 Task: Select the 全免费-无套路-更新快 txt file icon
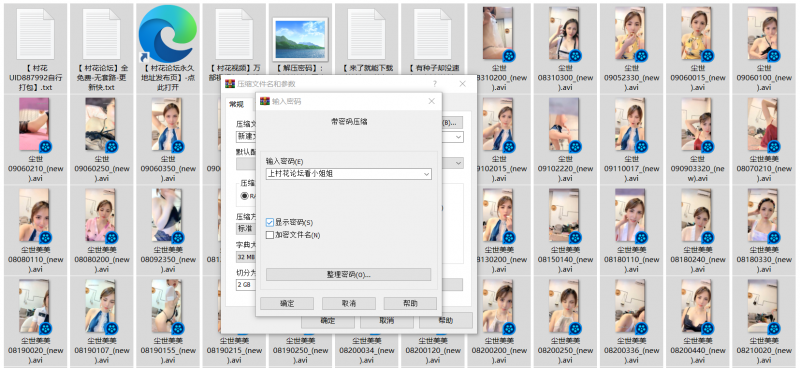click(102, 34)
